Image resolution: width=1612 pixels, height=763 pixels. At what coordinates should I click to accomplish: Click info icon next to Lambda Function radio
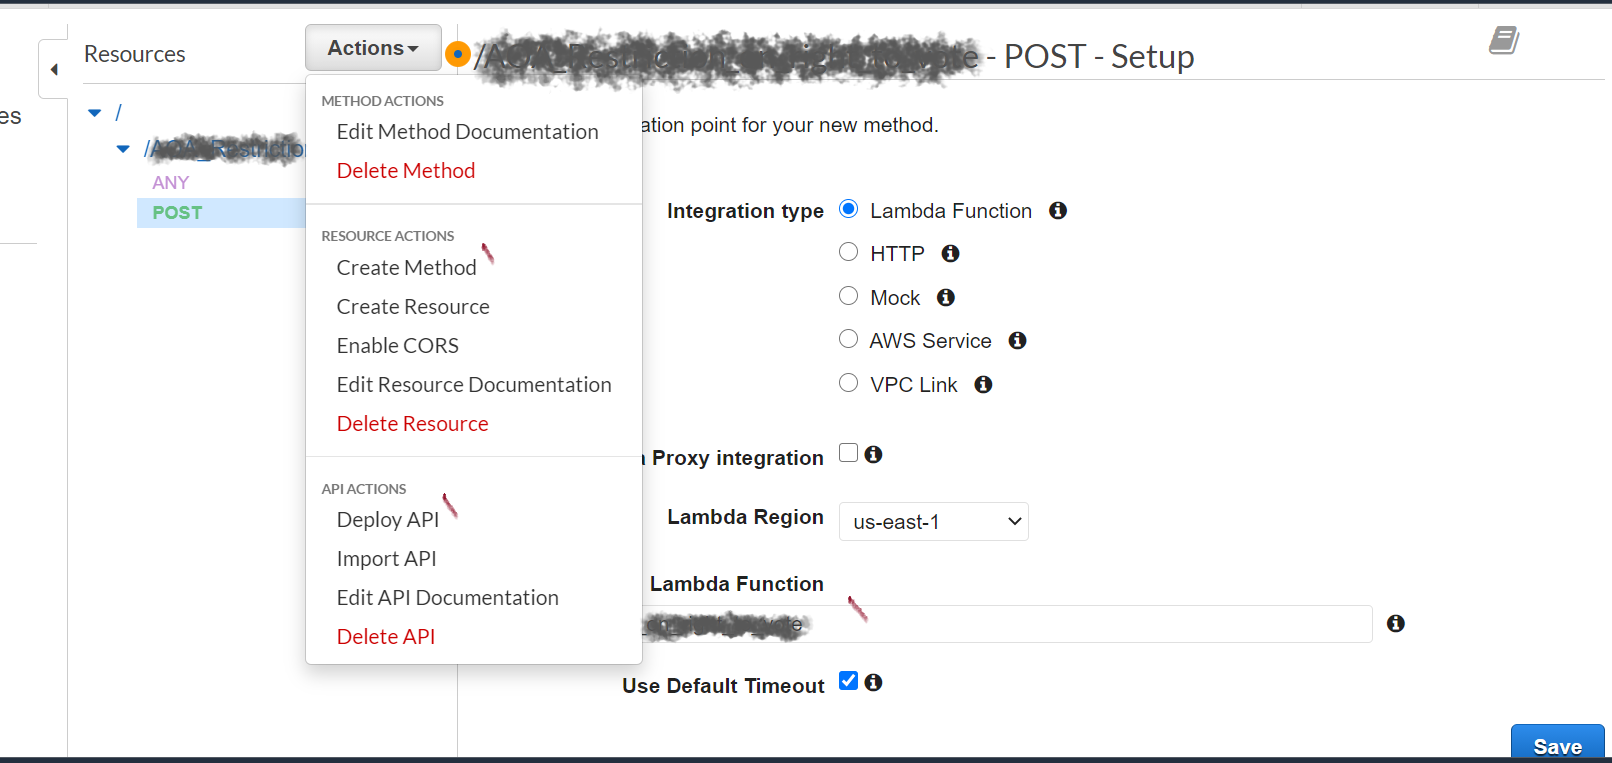(x=1058, y=211)
